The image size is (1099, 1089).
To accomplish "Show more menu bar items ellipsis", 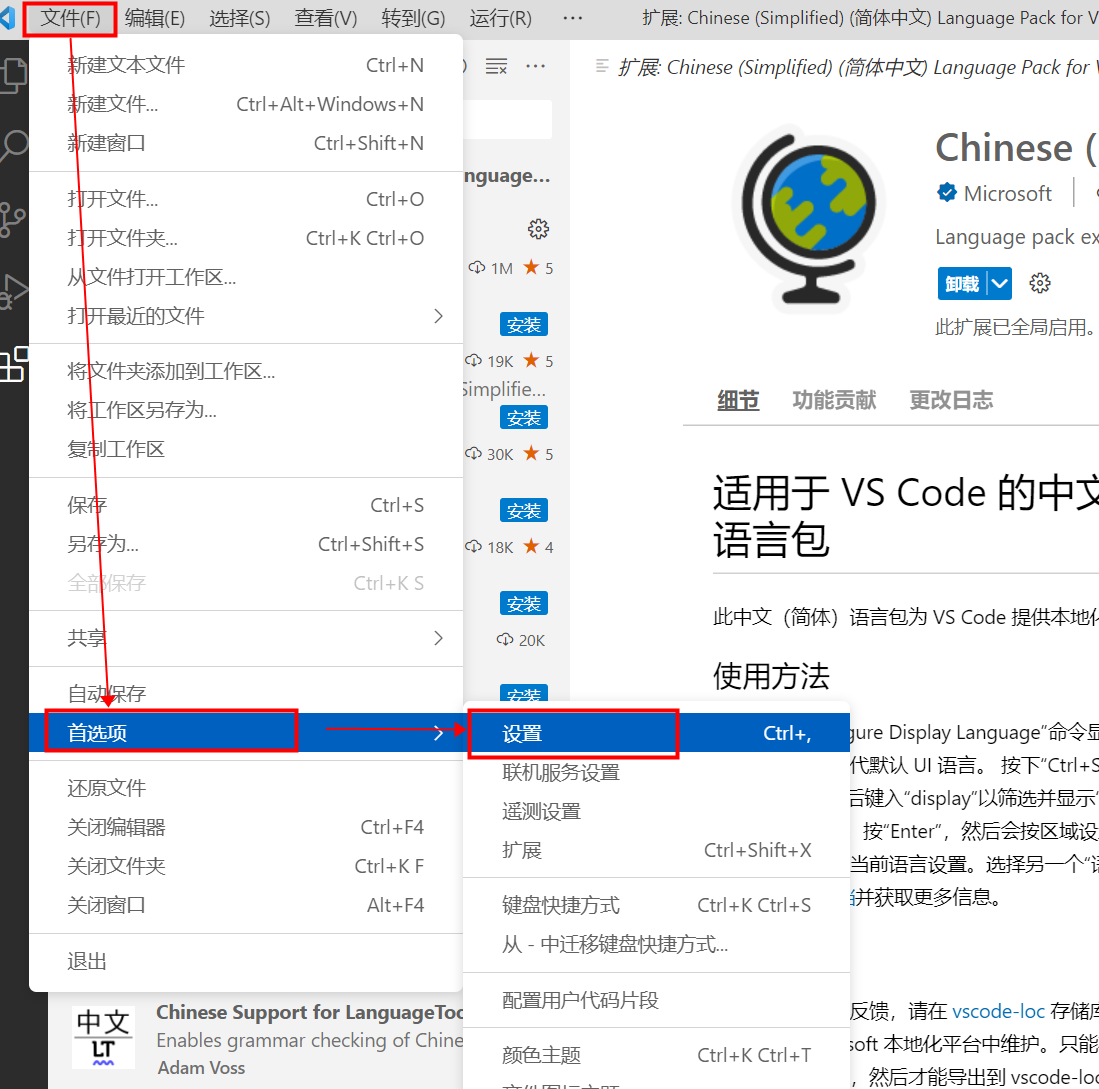I will tap(573, 18).
